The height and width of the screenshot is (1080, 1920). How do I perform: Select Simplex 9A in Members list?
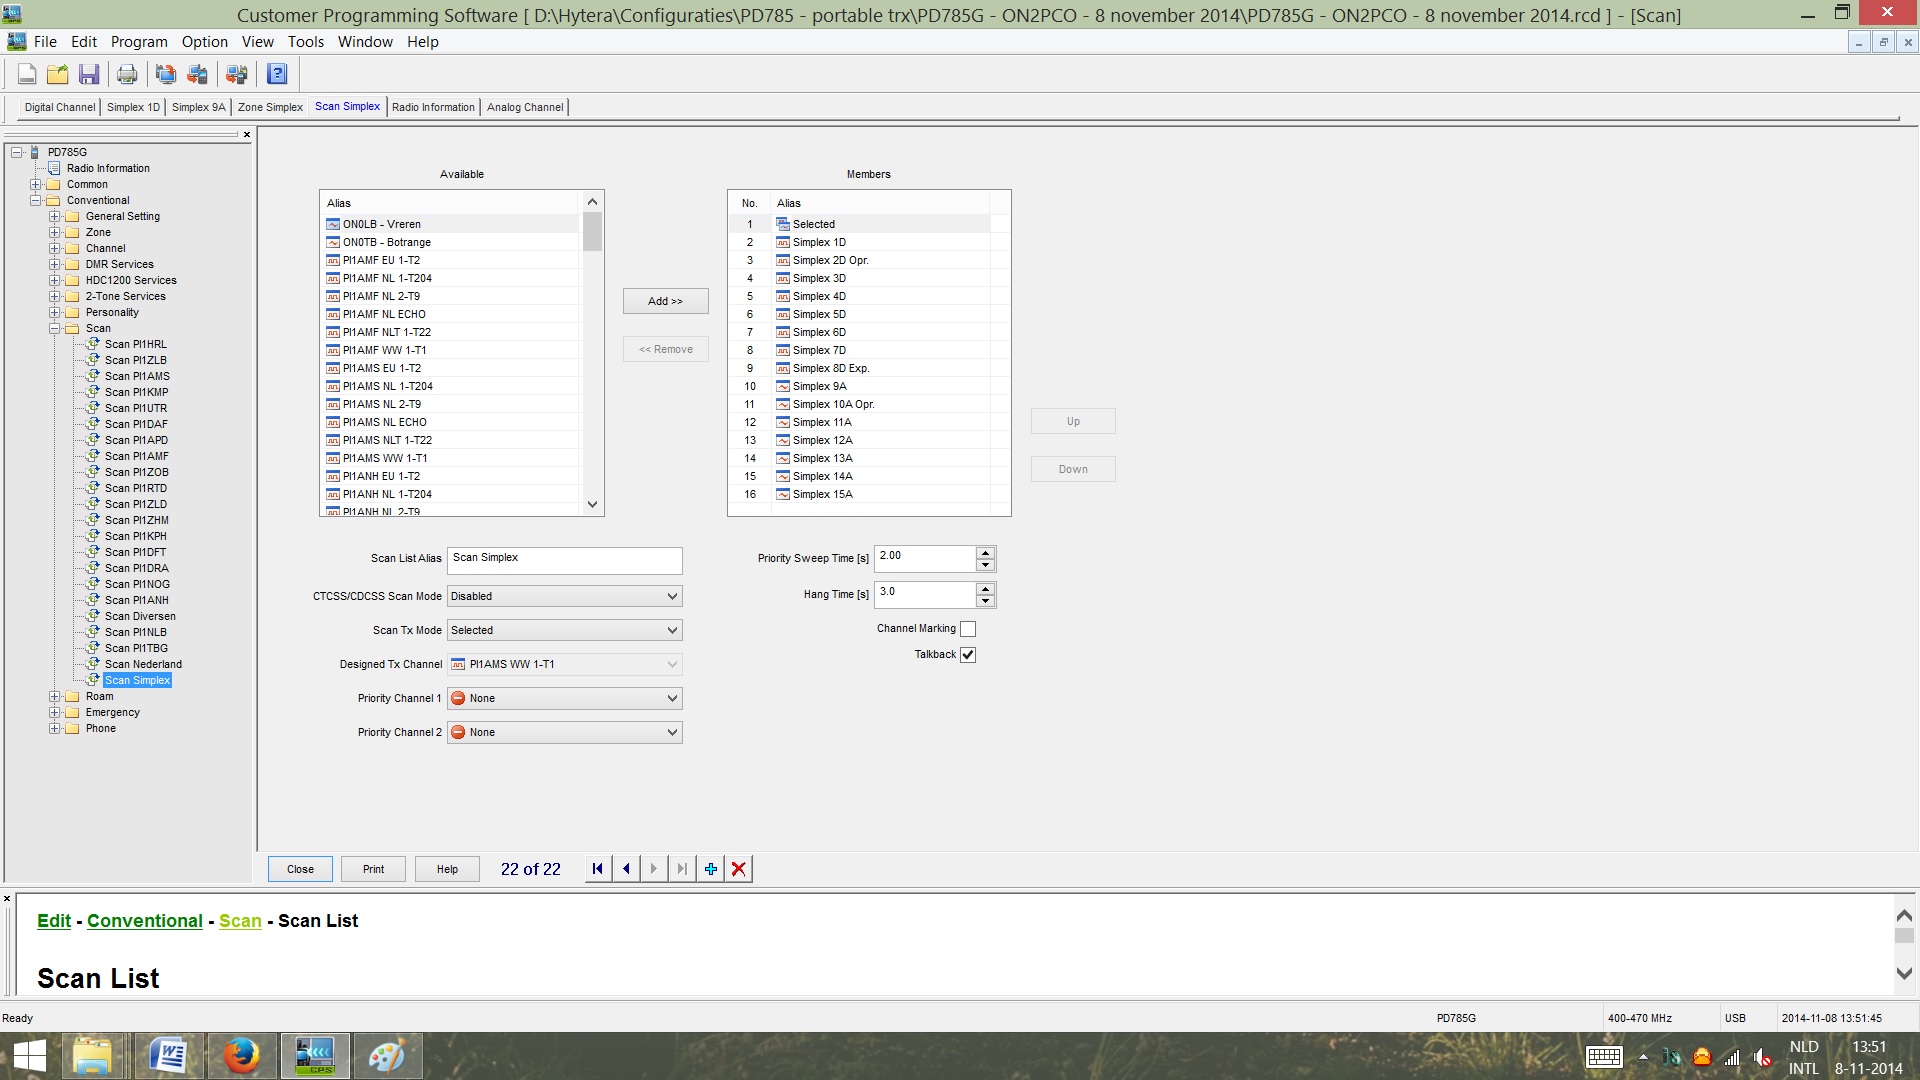click(860, 386)
